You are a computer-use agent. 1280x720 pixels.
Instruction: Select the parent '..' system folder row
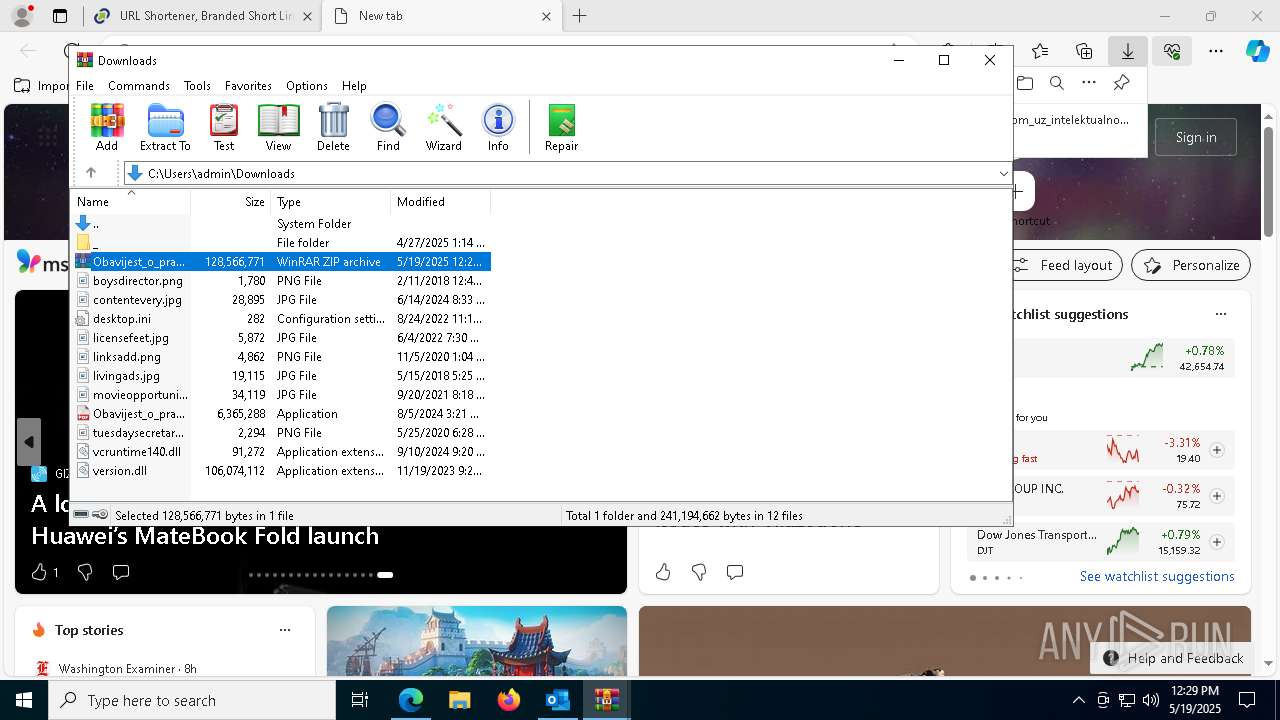282,224
